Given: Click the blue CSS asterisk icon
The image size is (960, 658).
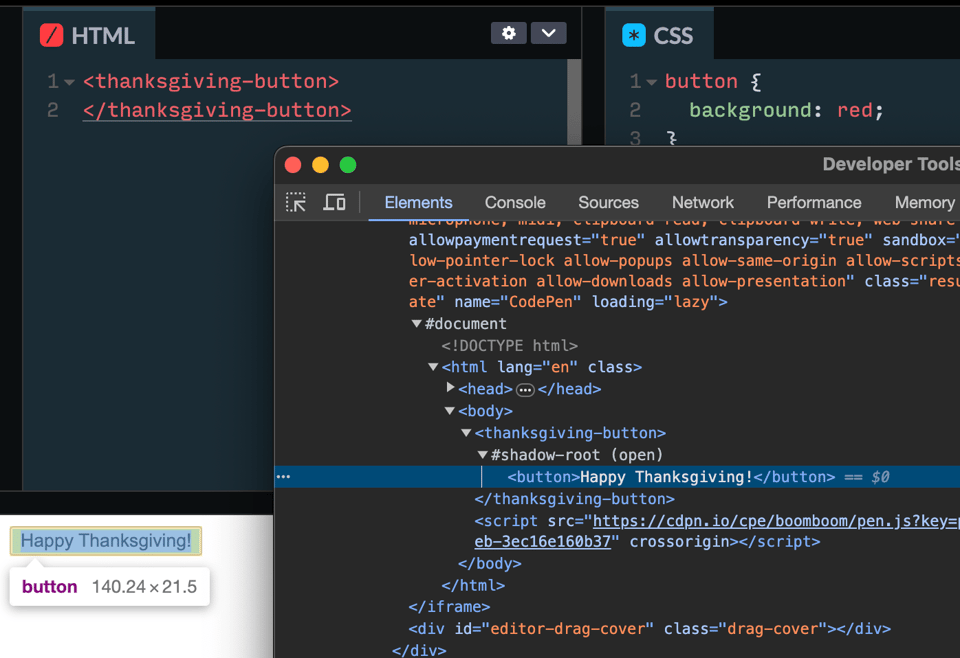Looking at the screenshot, I should [633, 36].
